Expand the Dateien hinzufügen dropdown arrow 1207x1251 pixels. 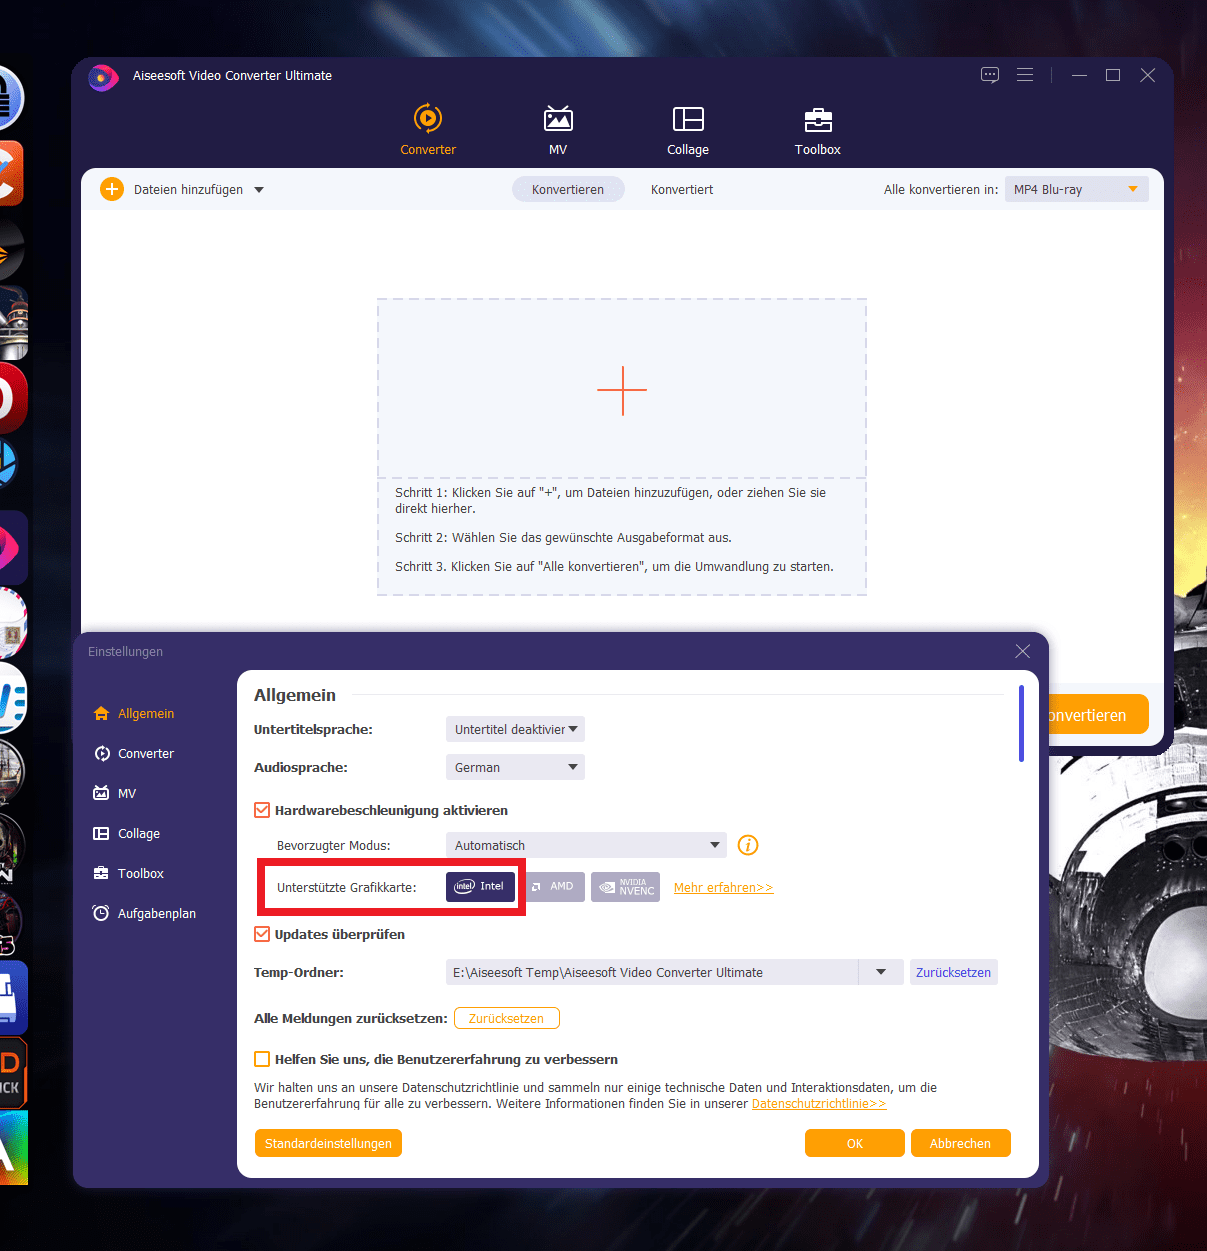(x=259, y=190)
